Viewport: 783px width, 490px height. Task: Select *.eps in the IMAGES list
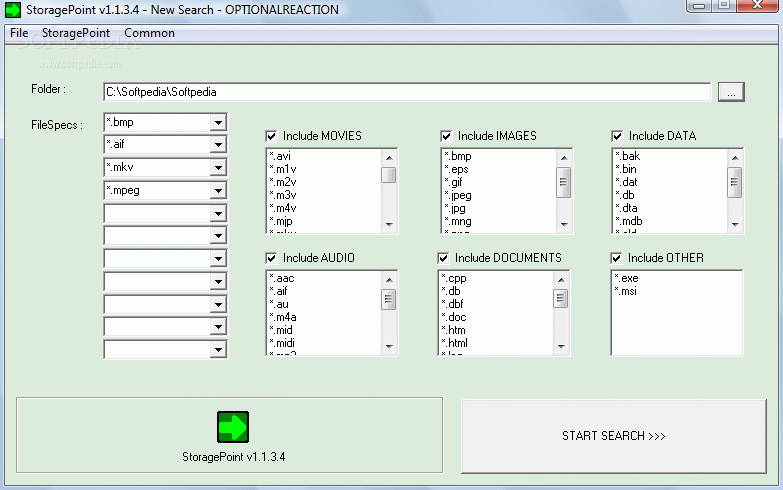(x=456, y=169)
